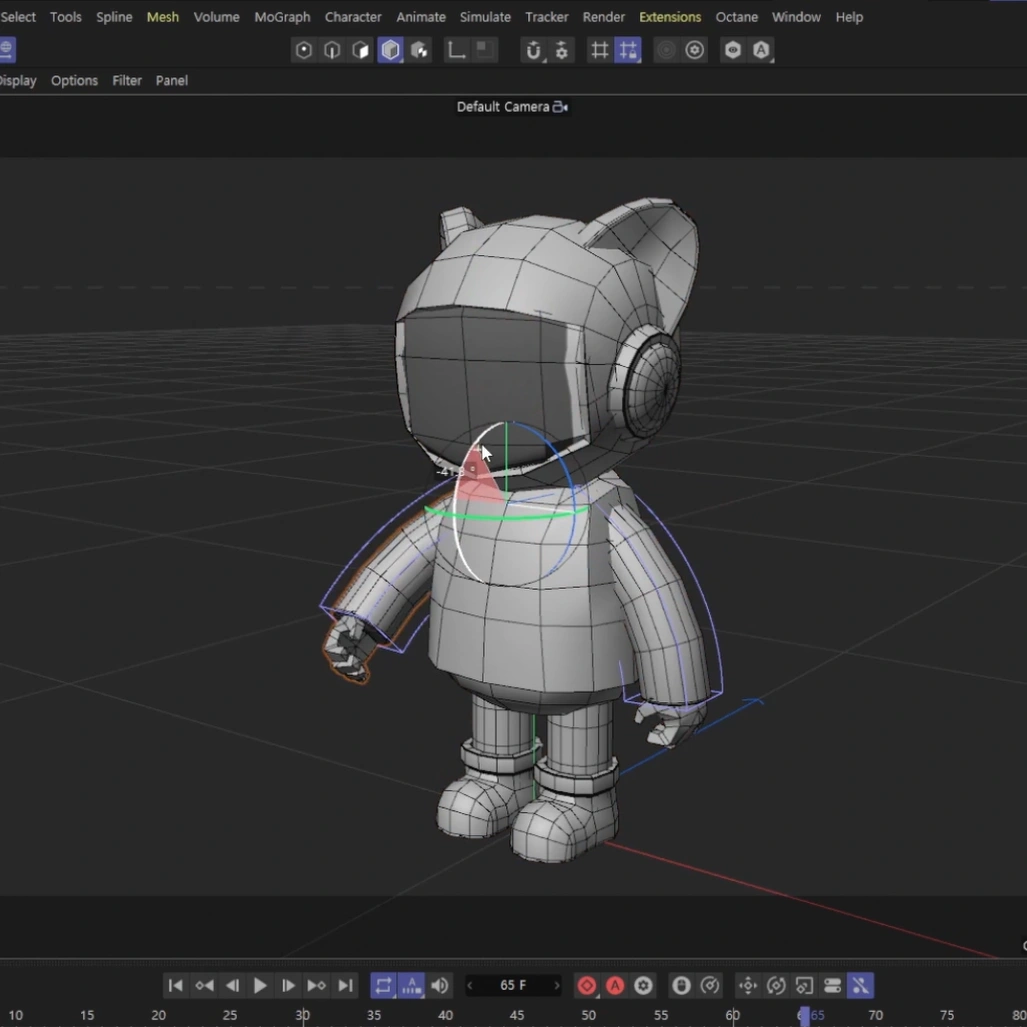Viewport: 1027px width, 1027px height.
Task: Toggle the viewport solo eye hexagon icon
Action: click(733, 50)
